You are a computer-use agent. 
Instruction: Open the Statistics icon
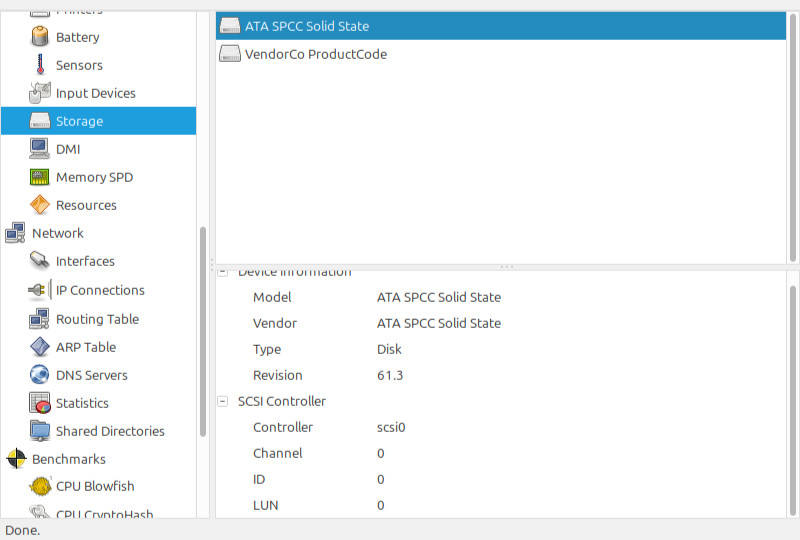(40, 403)
